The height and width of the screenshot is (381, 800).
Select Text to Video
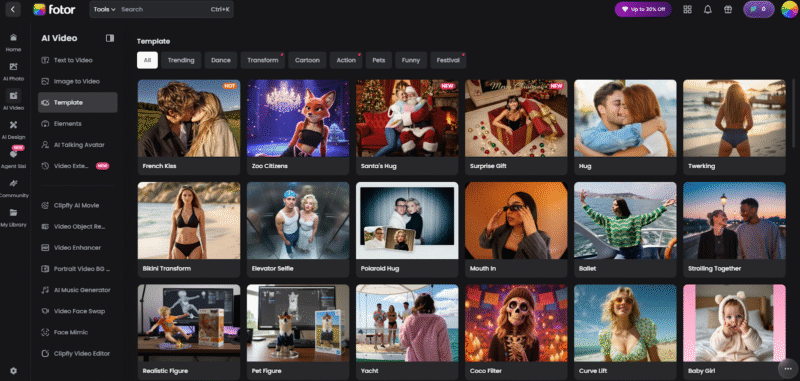78,60
